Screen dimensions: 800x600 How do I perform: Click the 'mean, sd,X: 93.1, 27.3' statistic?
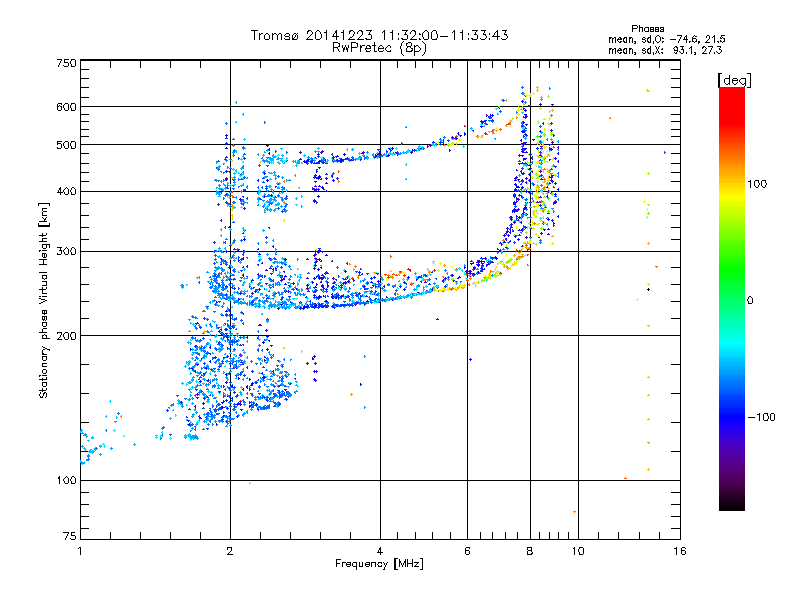665,50
